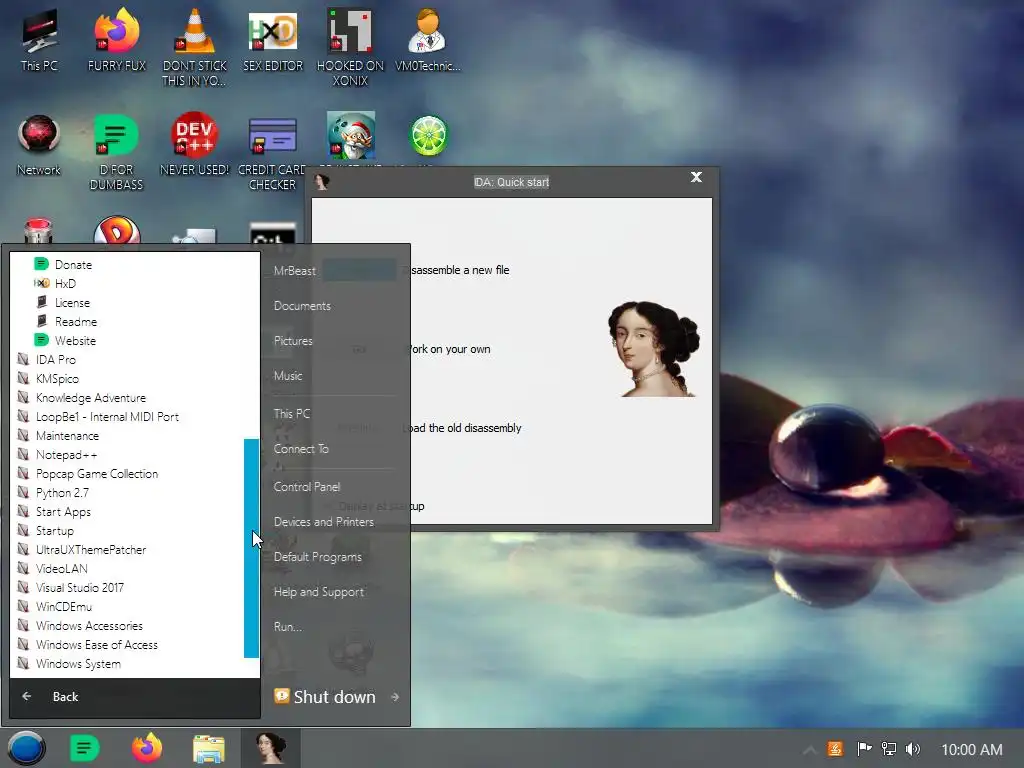Click the Shut down button
This screenshot has width=1024, height=768.
(325, 697)
